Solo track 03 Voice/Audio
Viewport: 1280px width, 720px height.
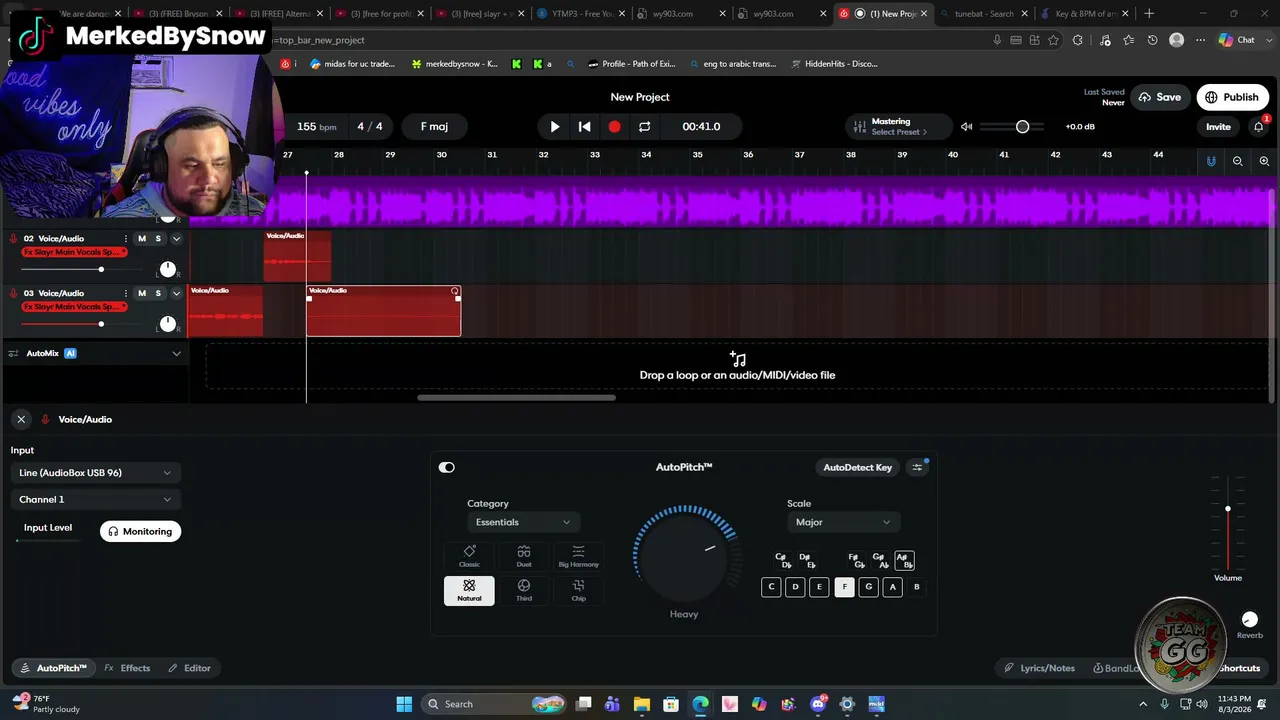[x=158, y=294]
